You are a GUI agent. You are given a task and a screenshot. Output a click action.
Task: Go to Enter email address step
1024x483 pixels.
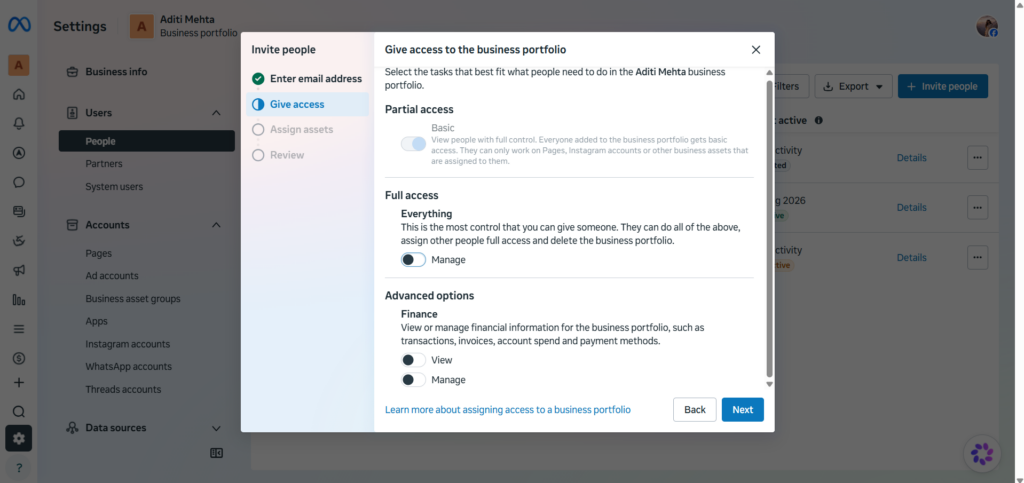coord(307,79)
